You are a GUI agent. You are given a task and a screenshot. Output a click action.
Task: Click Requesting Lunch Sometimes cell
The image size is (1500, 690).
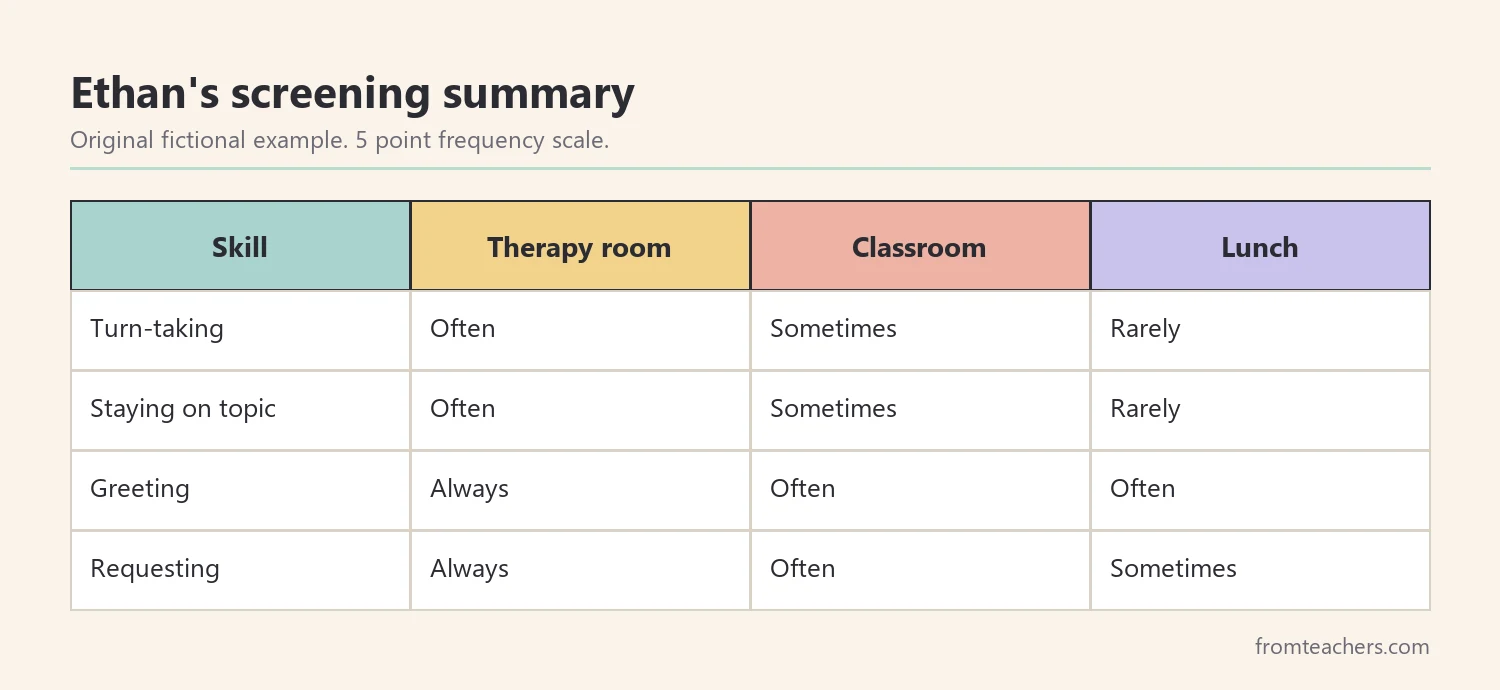(x=1260, y=570)
